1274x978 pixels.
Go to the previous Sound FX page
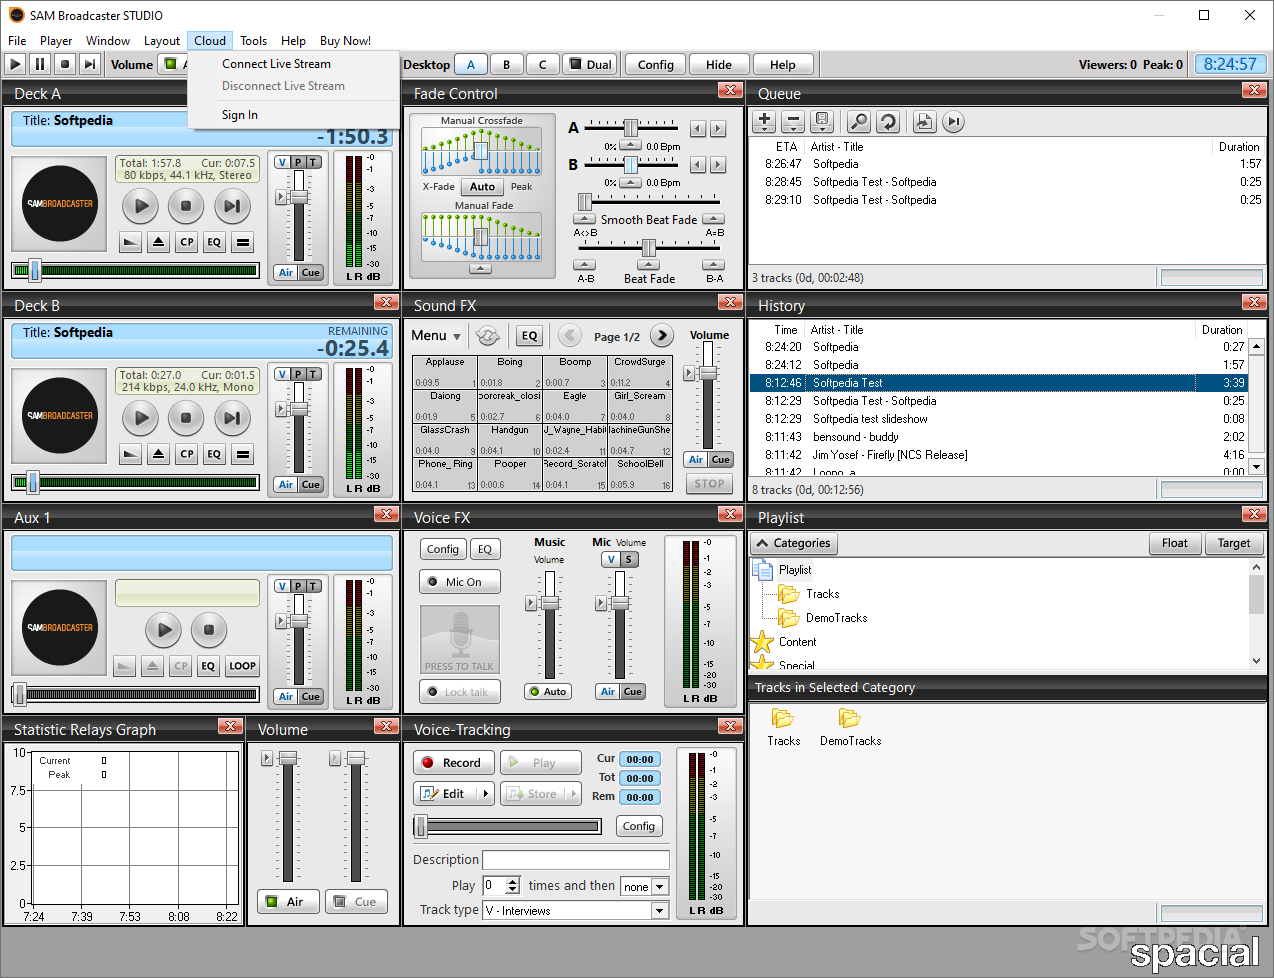click(570, 336)
